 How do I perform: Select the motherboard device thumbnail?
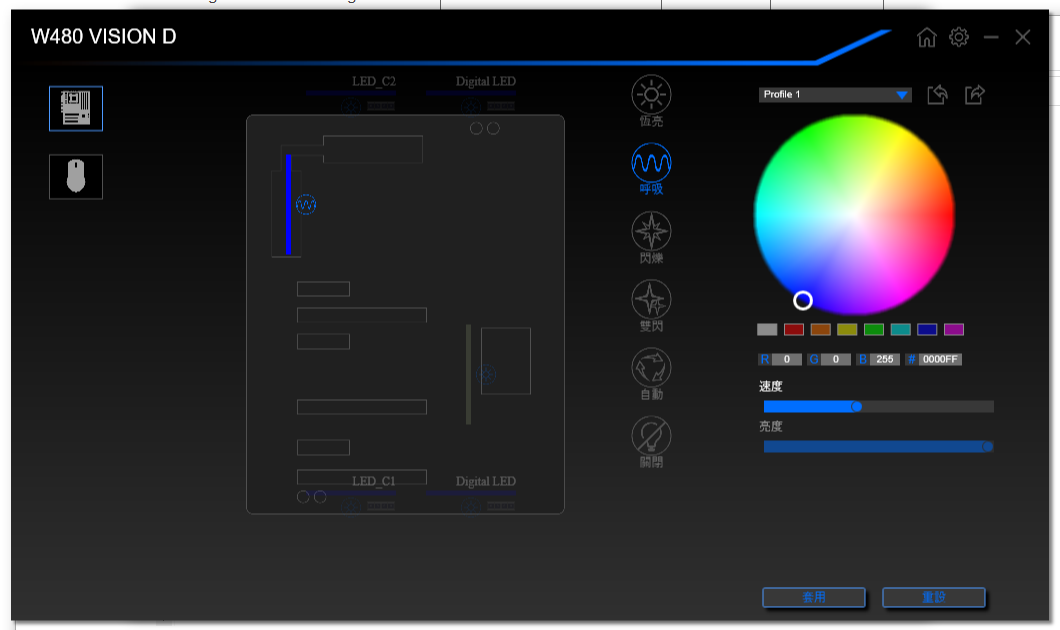point(76,108)
